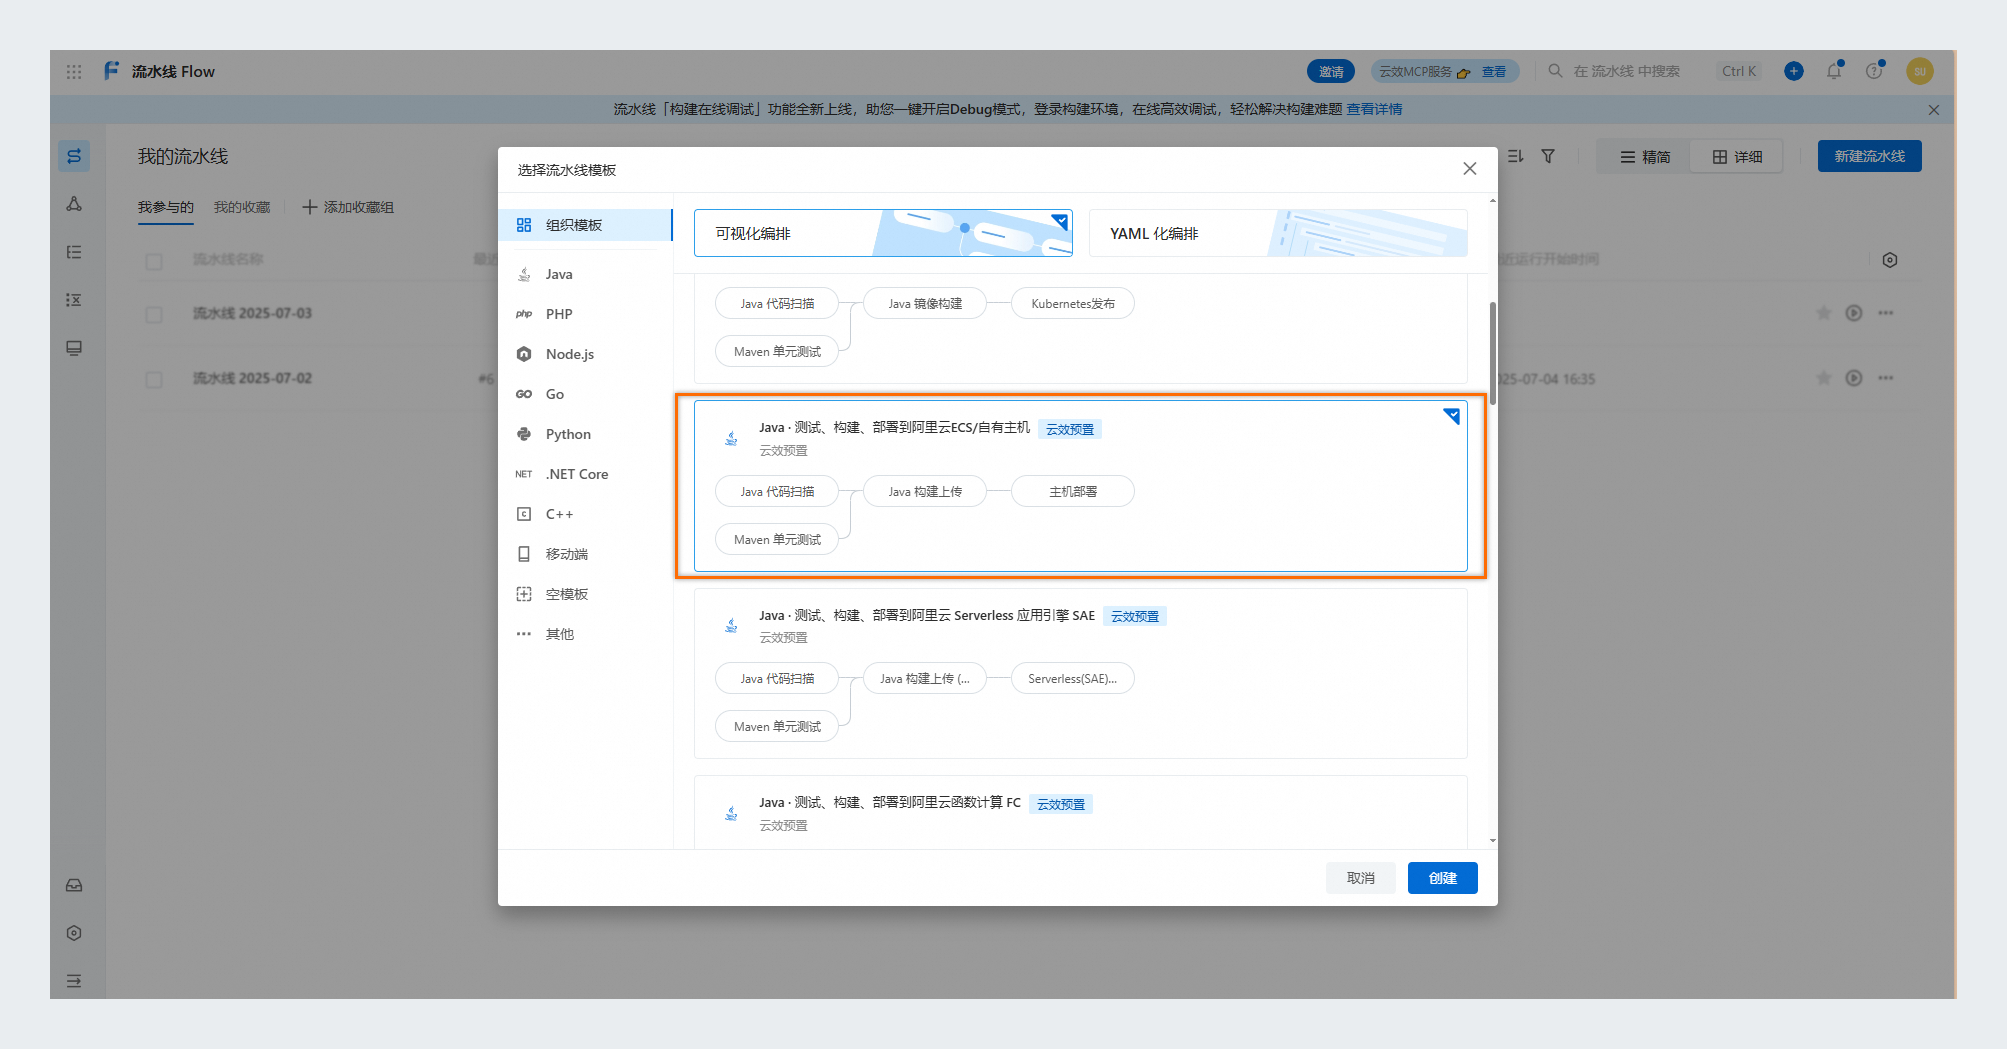This screenshot has height=1049, width=2007.
Task: Select the Go template category
Action: [585, 394]
